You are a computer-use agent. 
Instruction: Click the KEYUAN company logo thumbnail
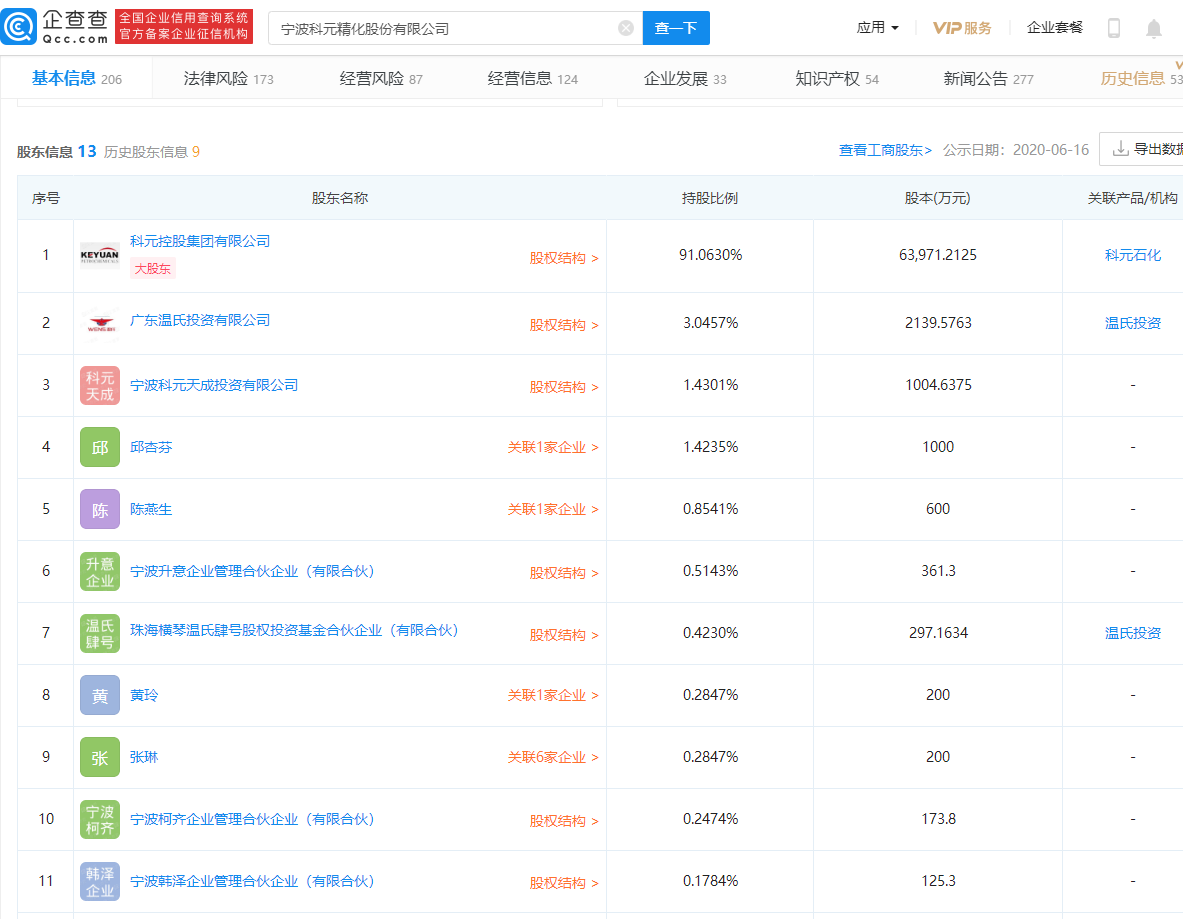(x=100, y=255)
